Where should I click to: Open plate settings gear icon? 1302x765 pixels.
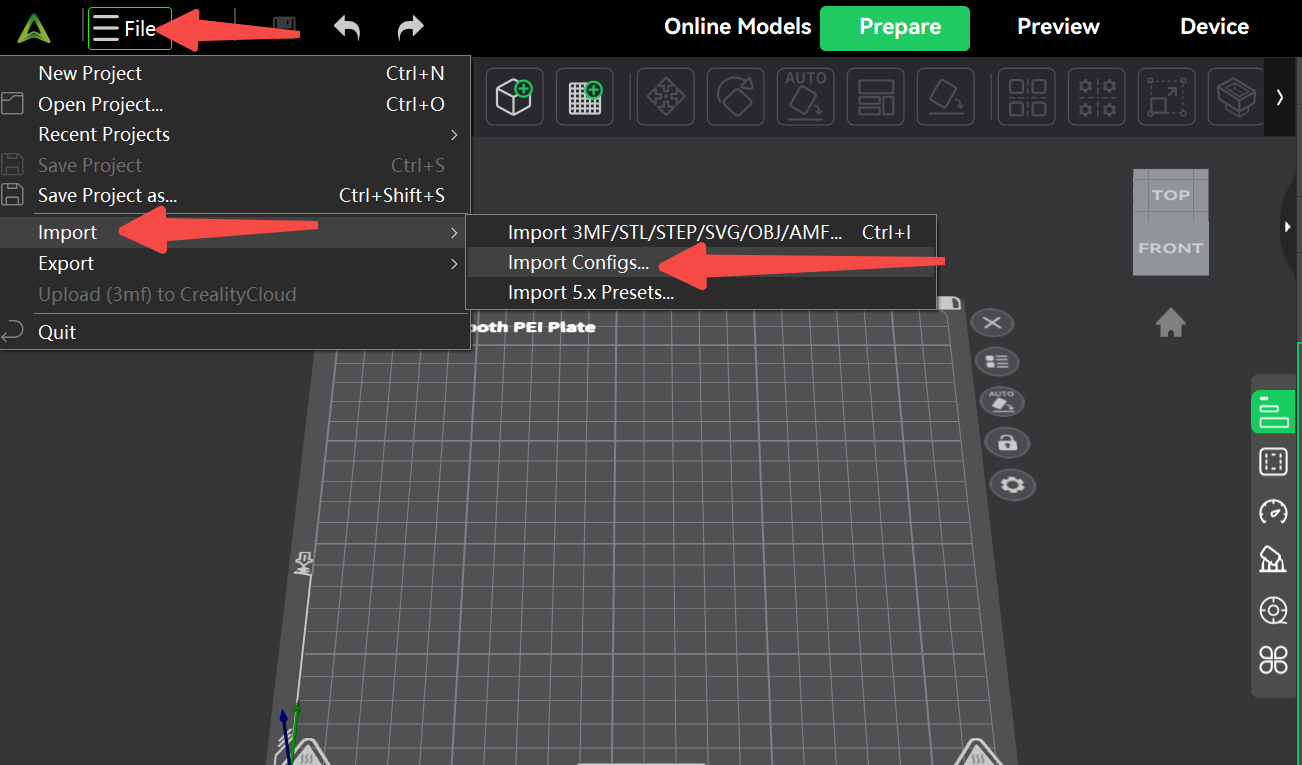pyautogui.click(x=1012, y=485)
